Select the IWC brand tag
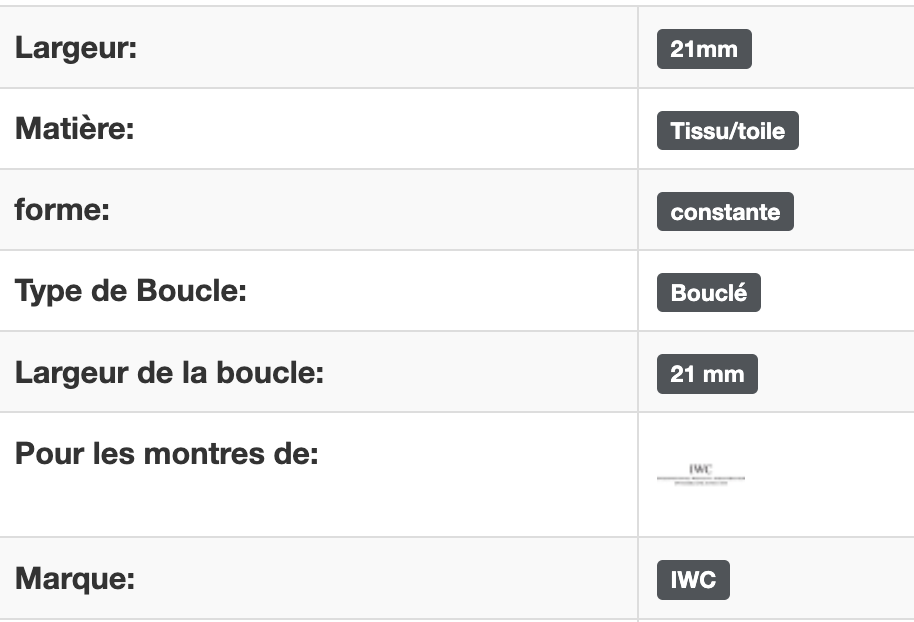This screenshot has height=622, width=914. 693,580
